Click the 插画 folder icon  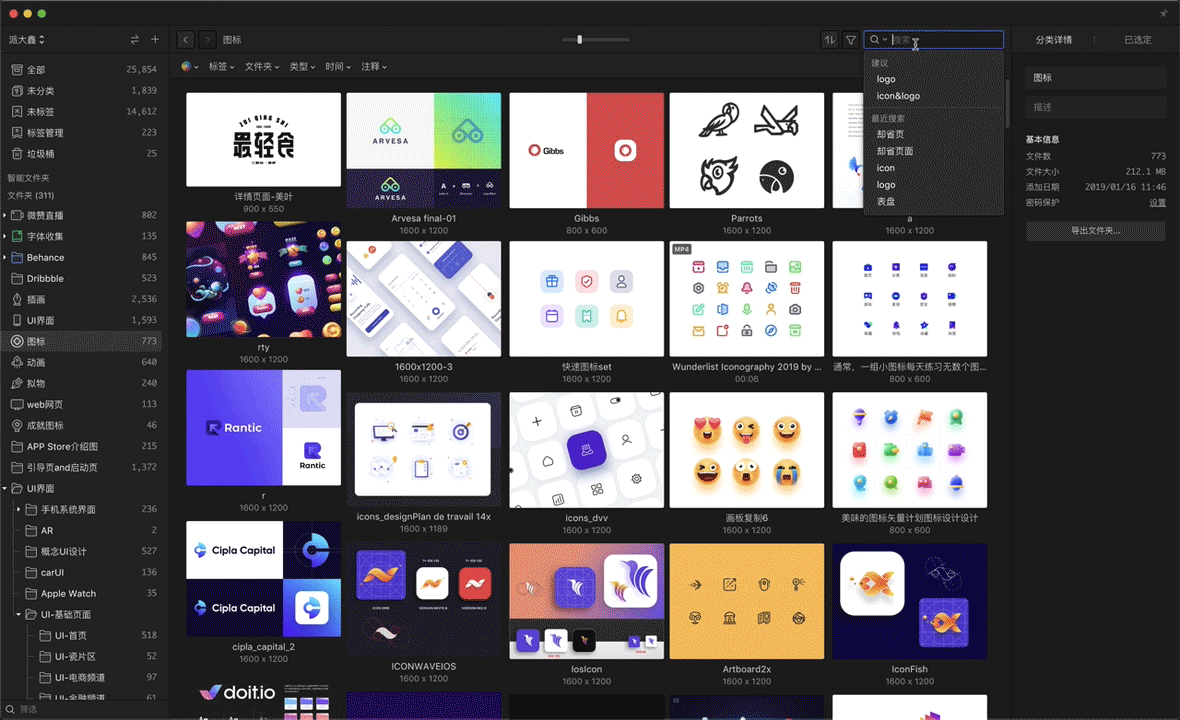pos(17,299)
